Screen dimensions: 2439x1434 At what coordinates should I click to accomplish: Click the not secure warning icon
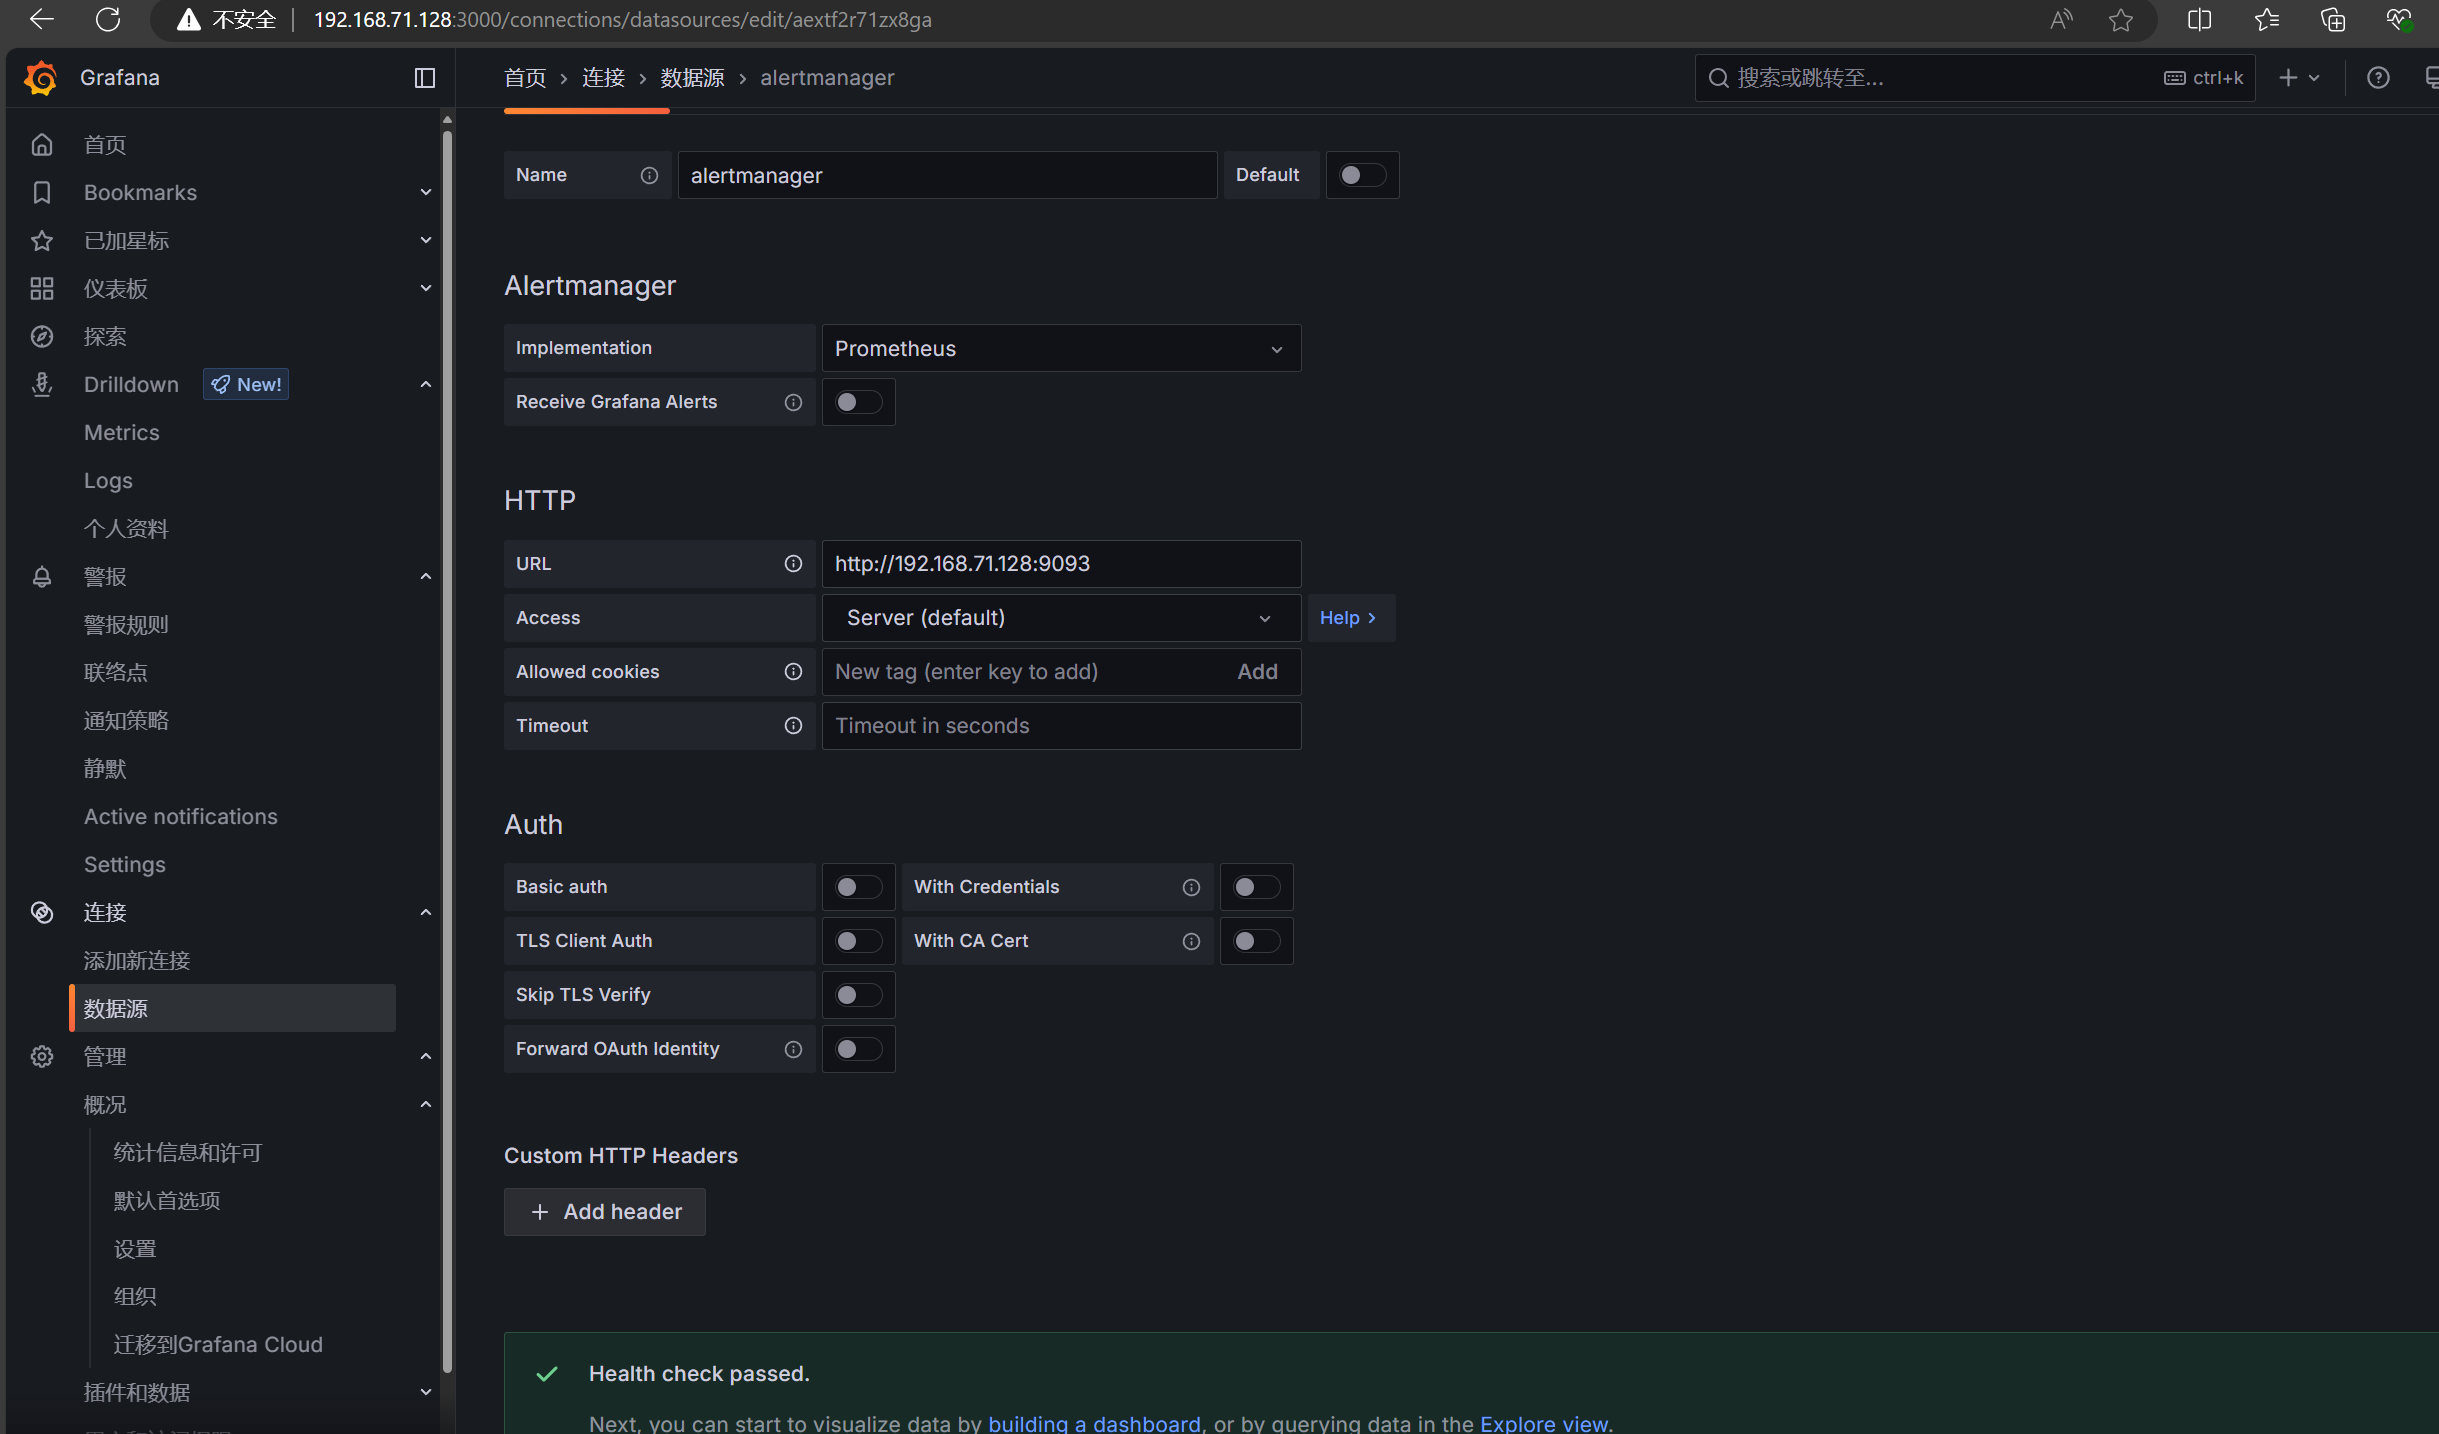click(x=189, y=20)
